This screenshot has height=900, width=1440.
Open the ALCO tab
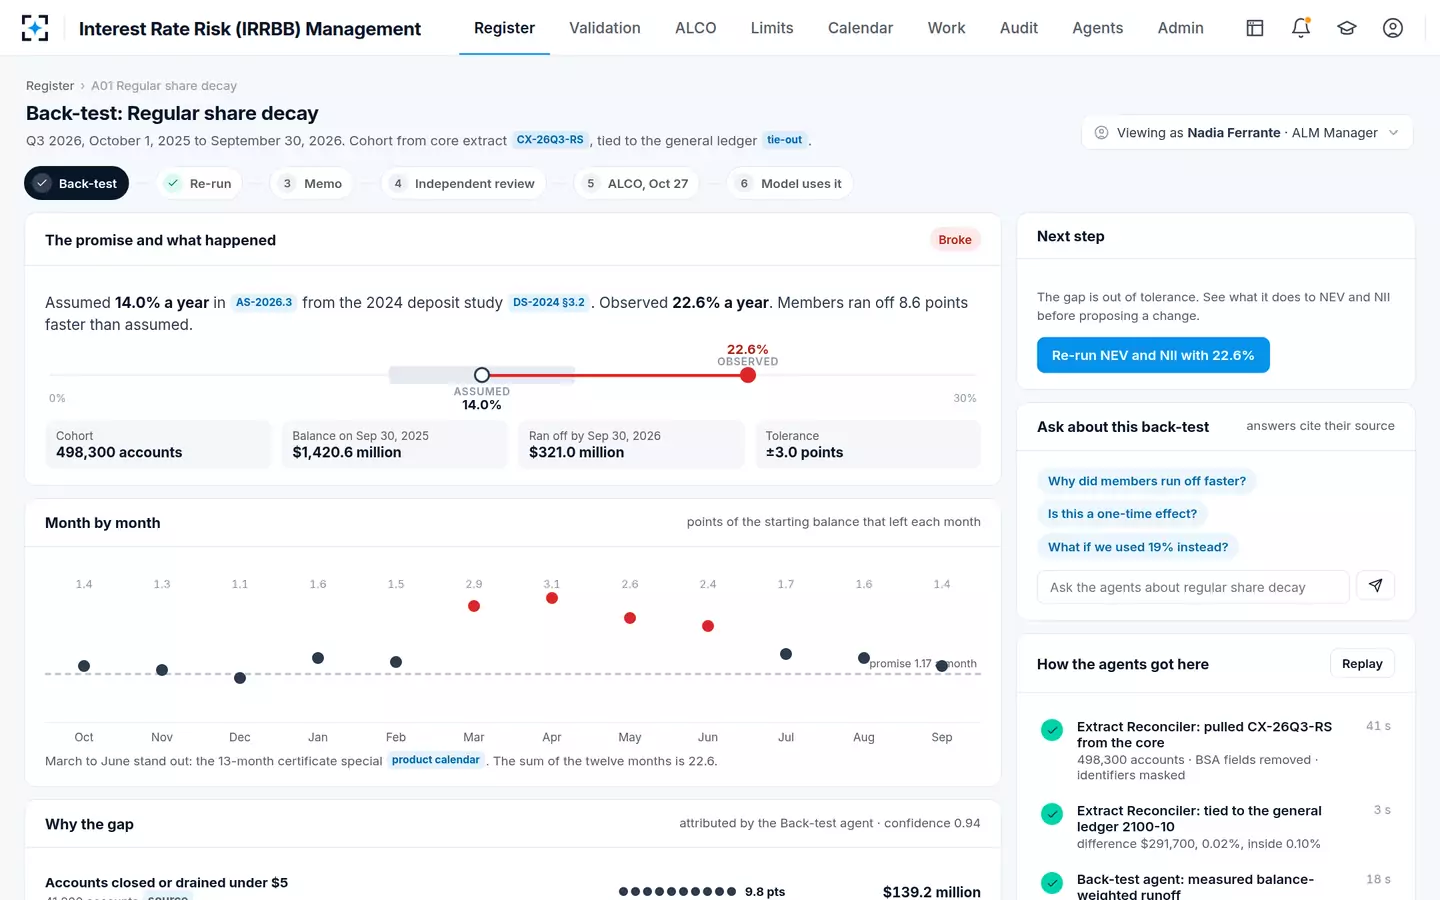click(696, 28)
